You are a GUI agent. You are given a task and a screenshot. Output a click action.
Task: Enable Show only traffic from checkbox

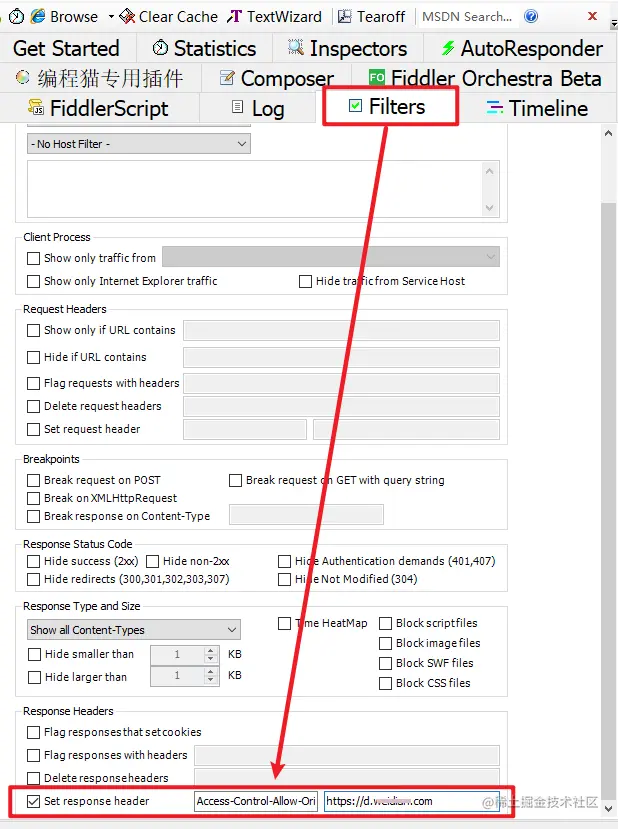click(x=33, y=258)
